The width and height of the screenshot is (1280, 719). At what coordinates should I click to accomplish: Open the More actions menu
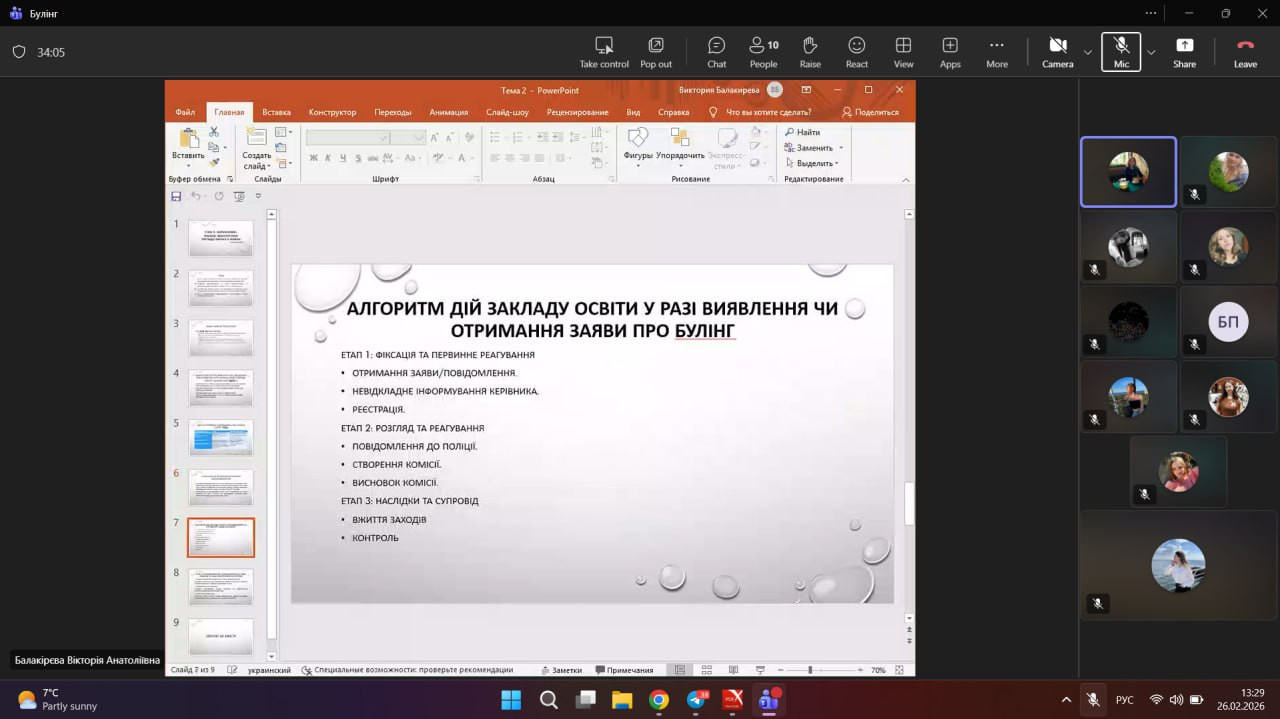[996, 52]
